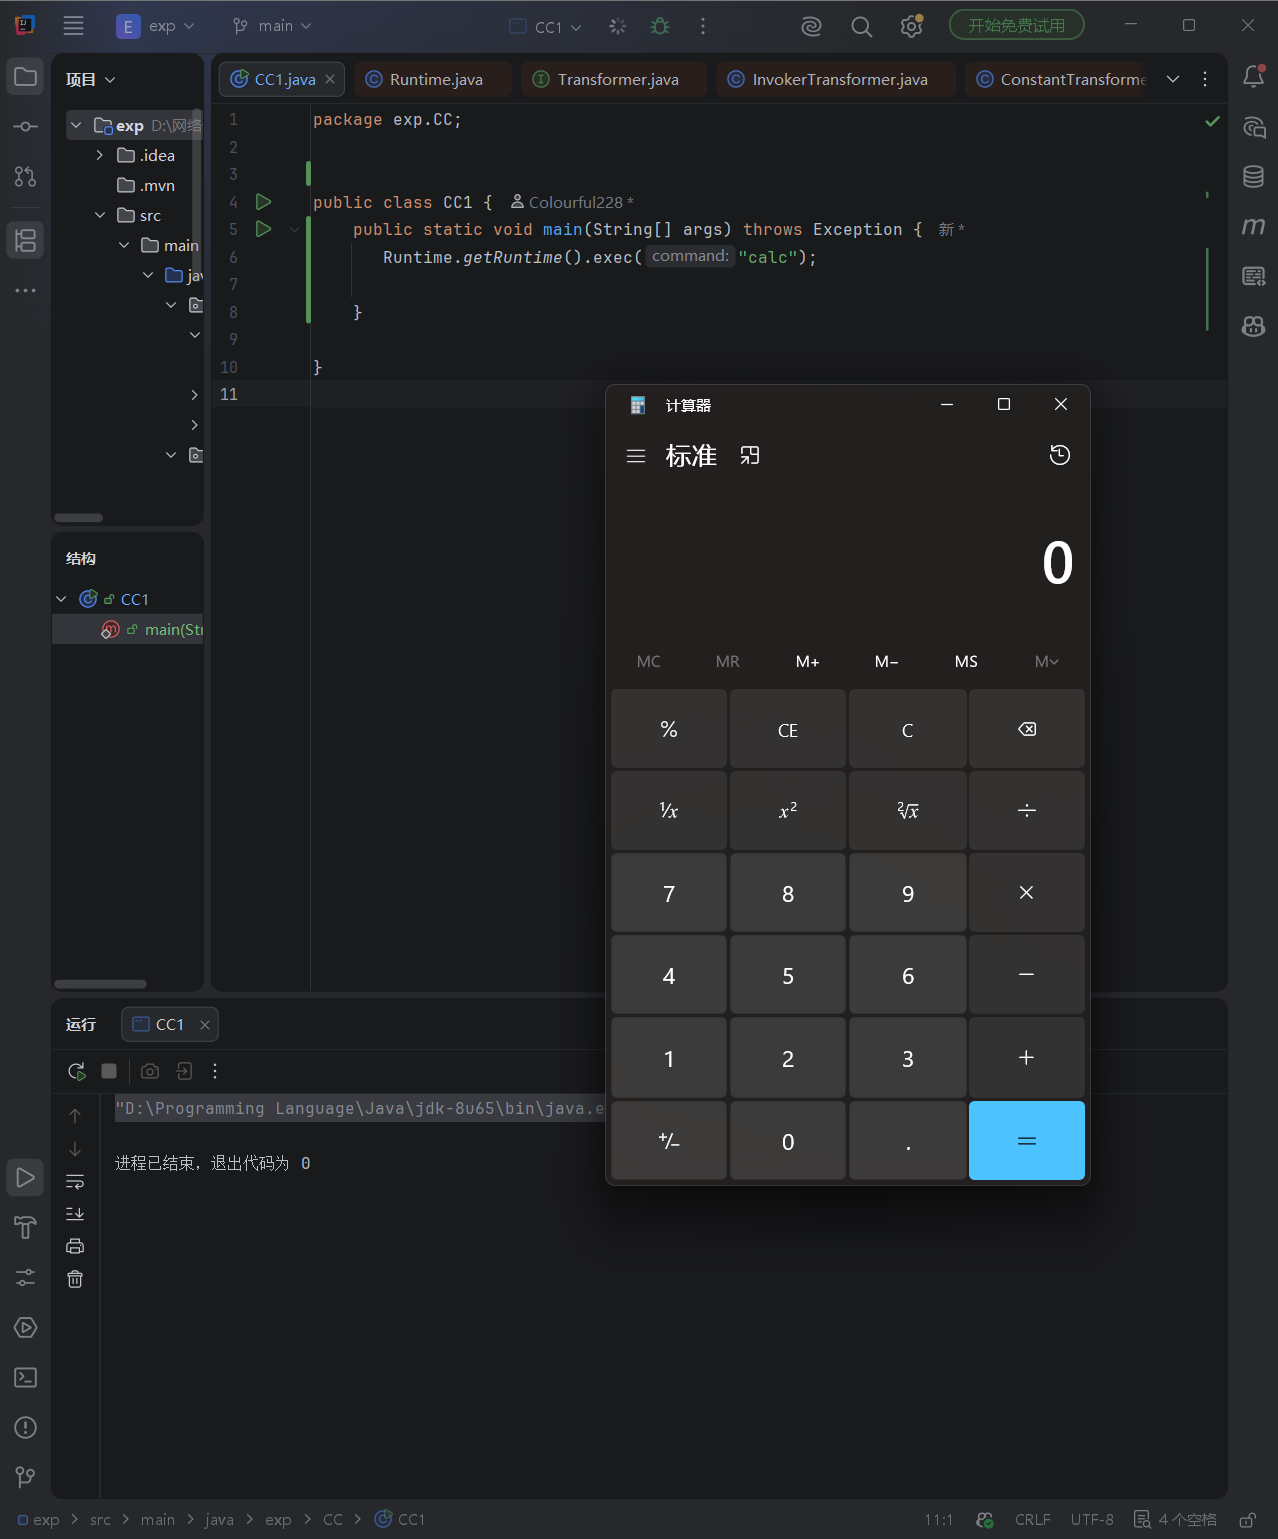Clear all Run console output with trash icon
1278x1539 pixels.
point(75,1279)
